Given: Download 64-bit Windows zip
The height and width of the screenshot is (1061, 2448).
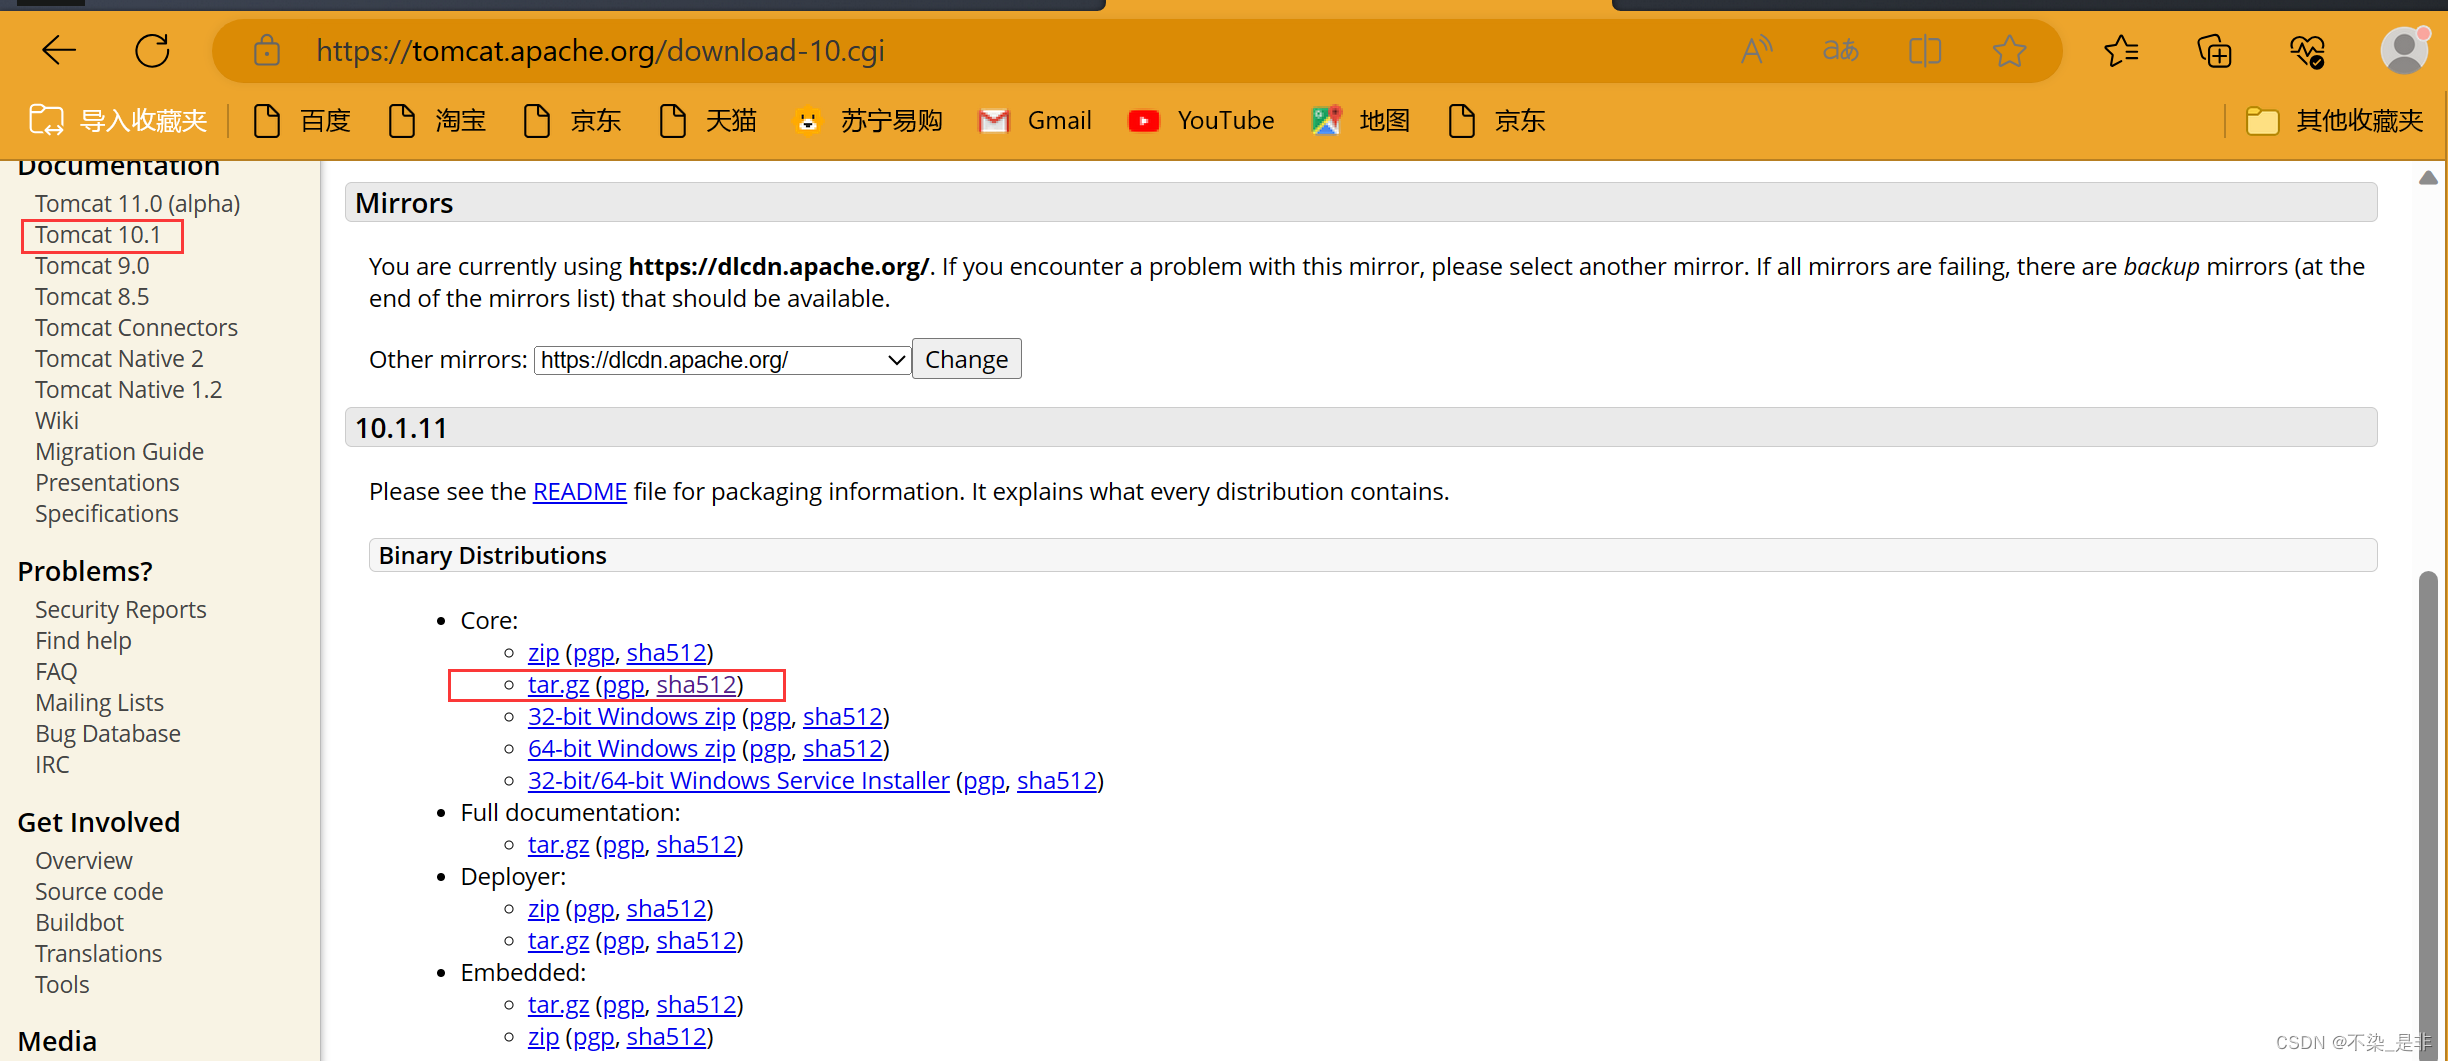Looking at the screenshot, I should click(631, 749).
